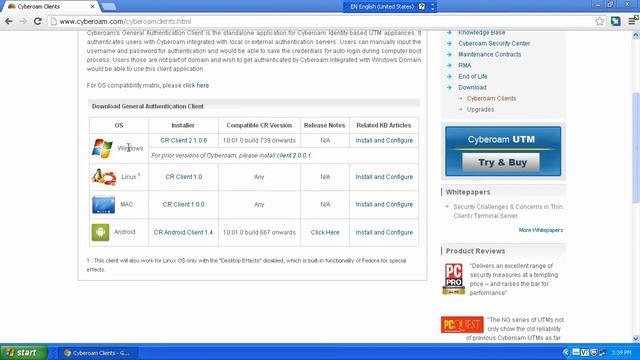Click the arrow bullet beside Download
The width and height of the screenshot is (640, 360).
(x=449, y=87)
